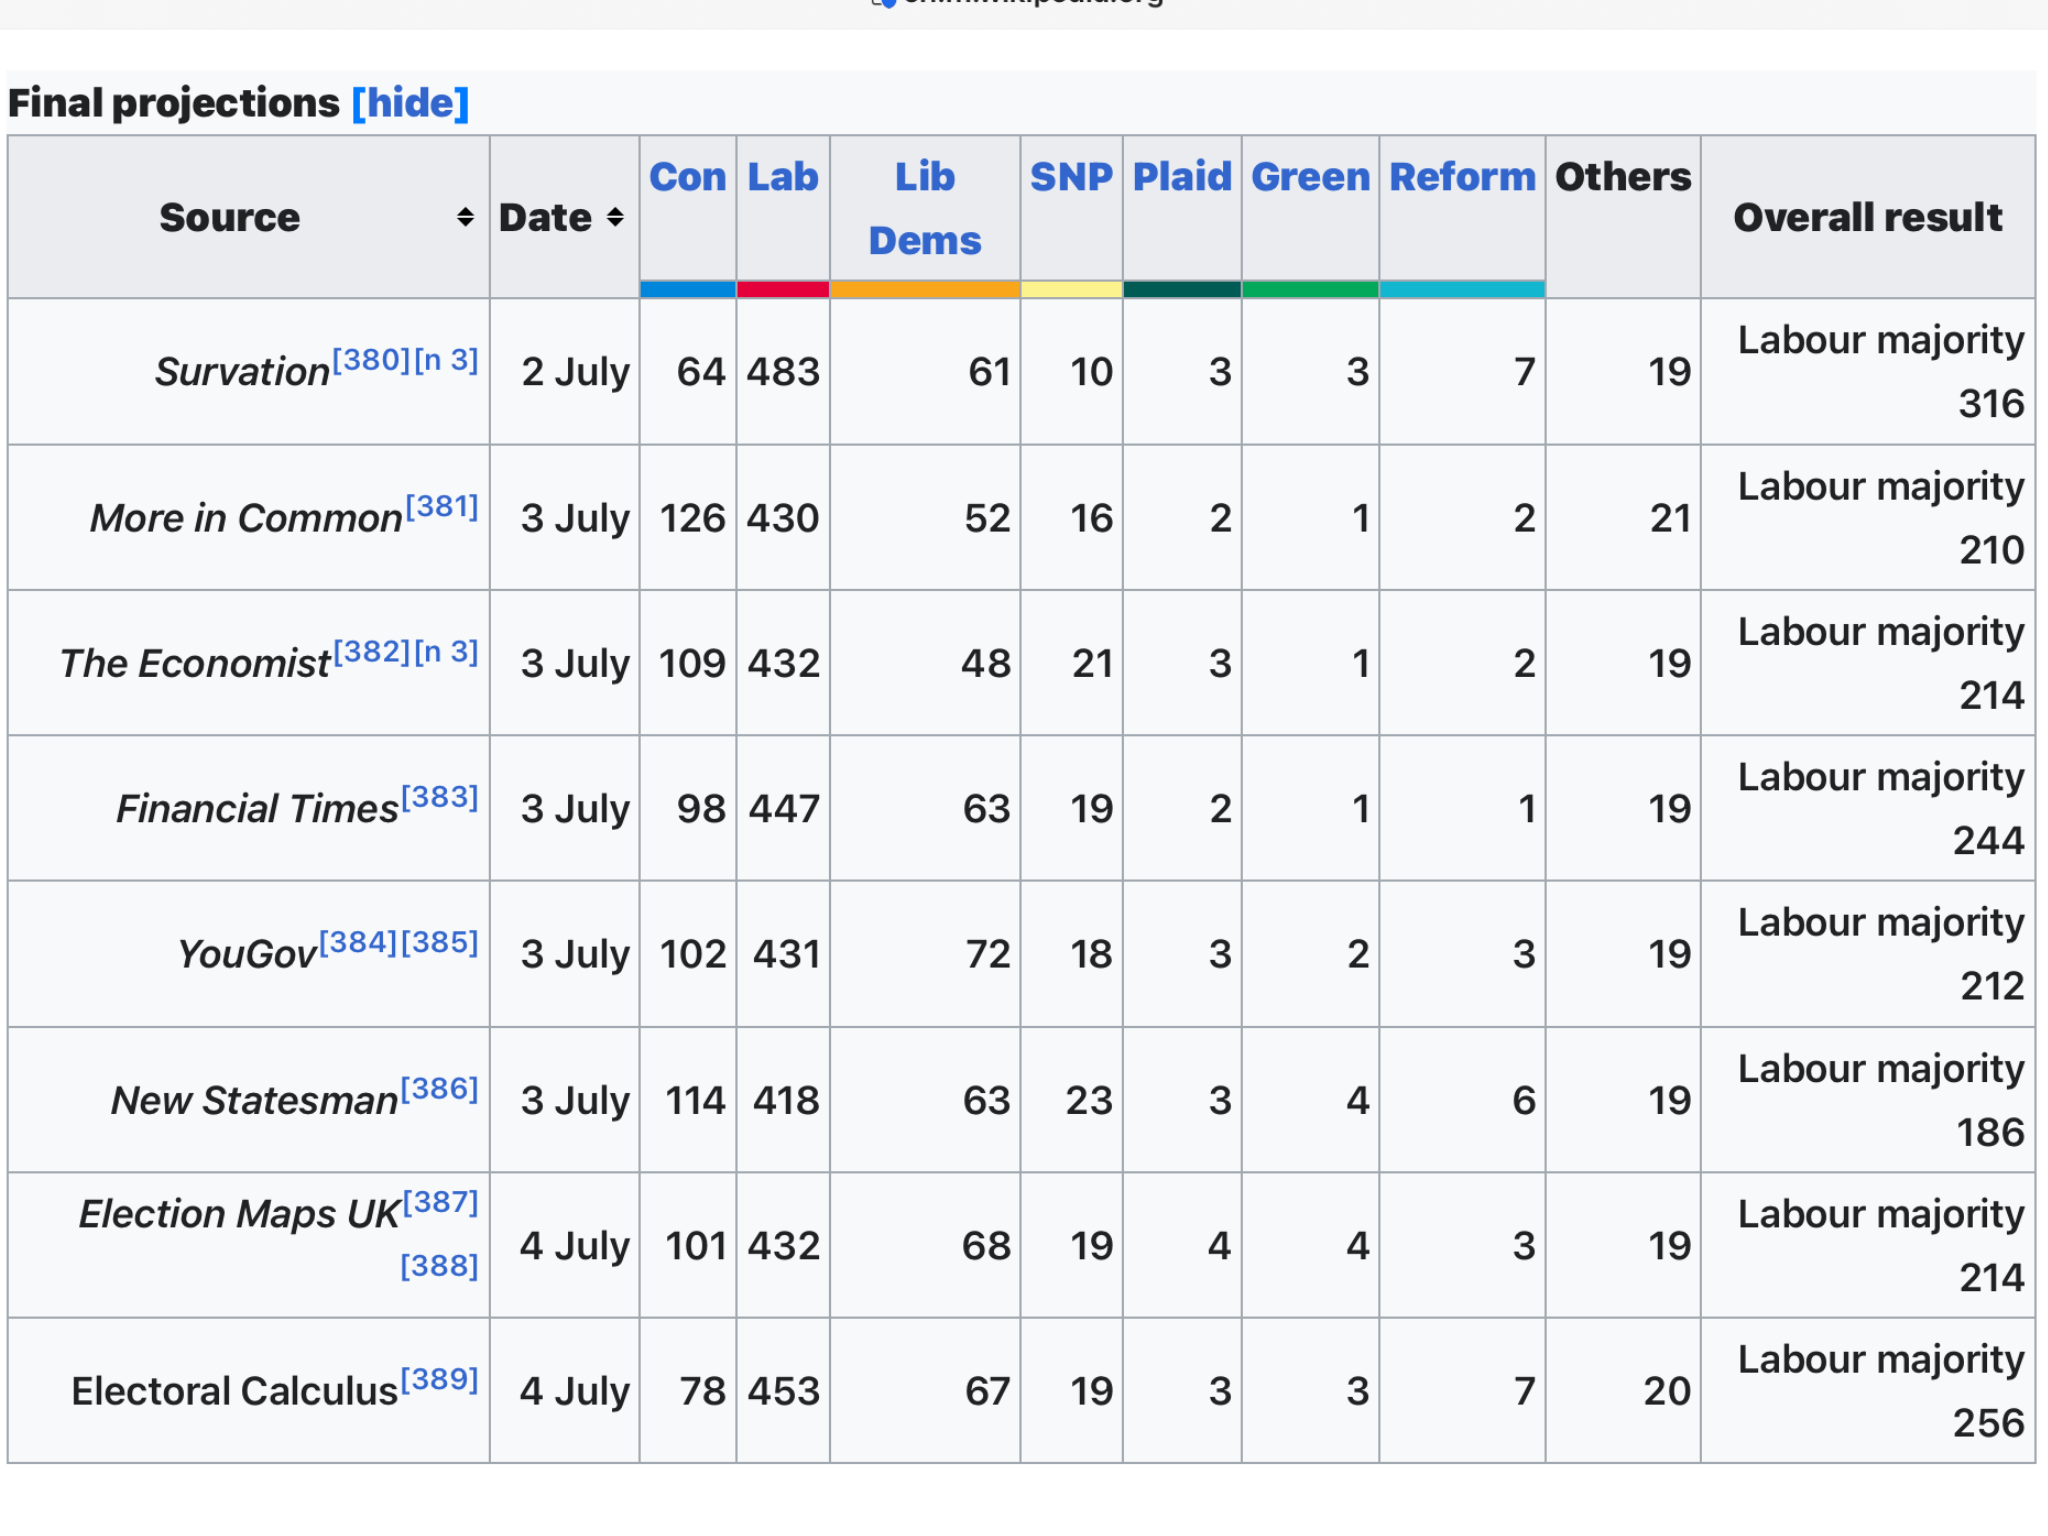Select the Electoral Calculus source name

pyautogui.click(x=235, y=1391)
